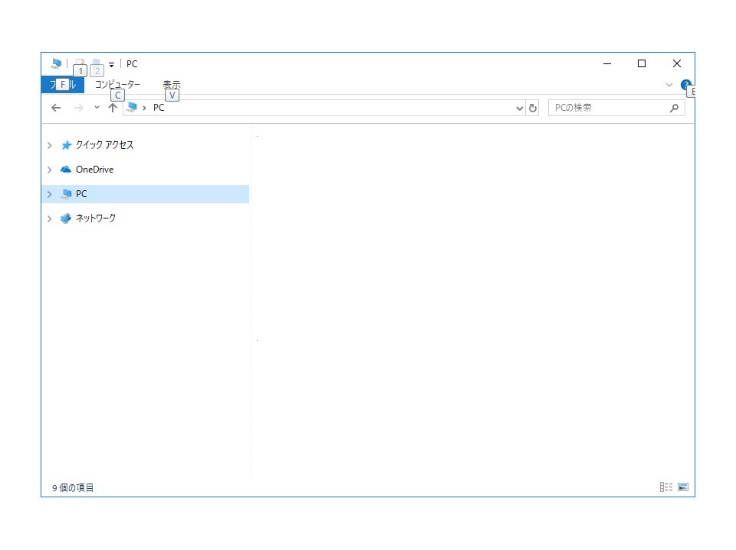This screenshot has width=736, height=550.
Task: Click the PC computer icon in tree
Action: click(66, 194)
